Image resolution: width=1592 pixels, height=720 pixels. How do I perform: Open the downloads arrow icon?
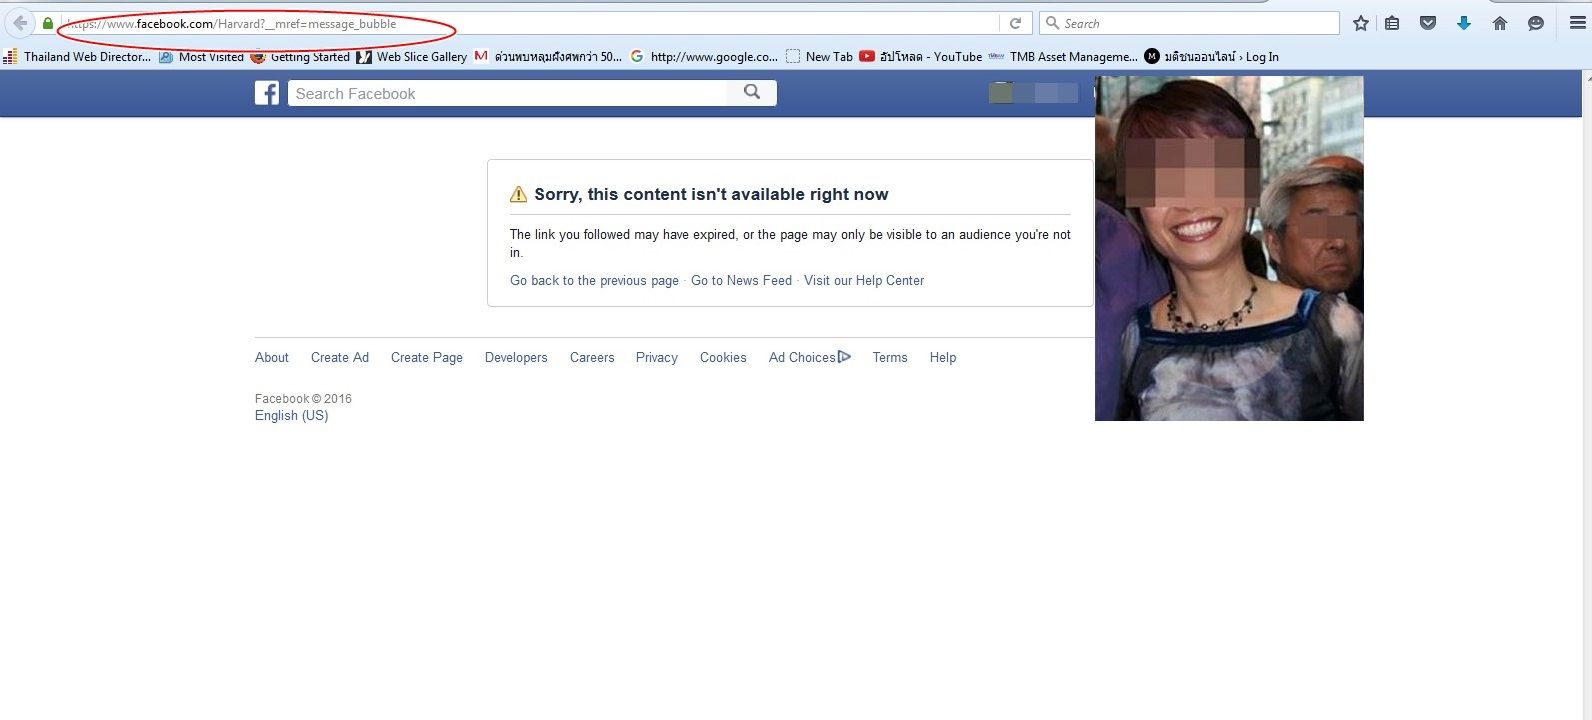point(1464,23)
